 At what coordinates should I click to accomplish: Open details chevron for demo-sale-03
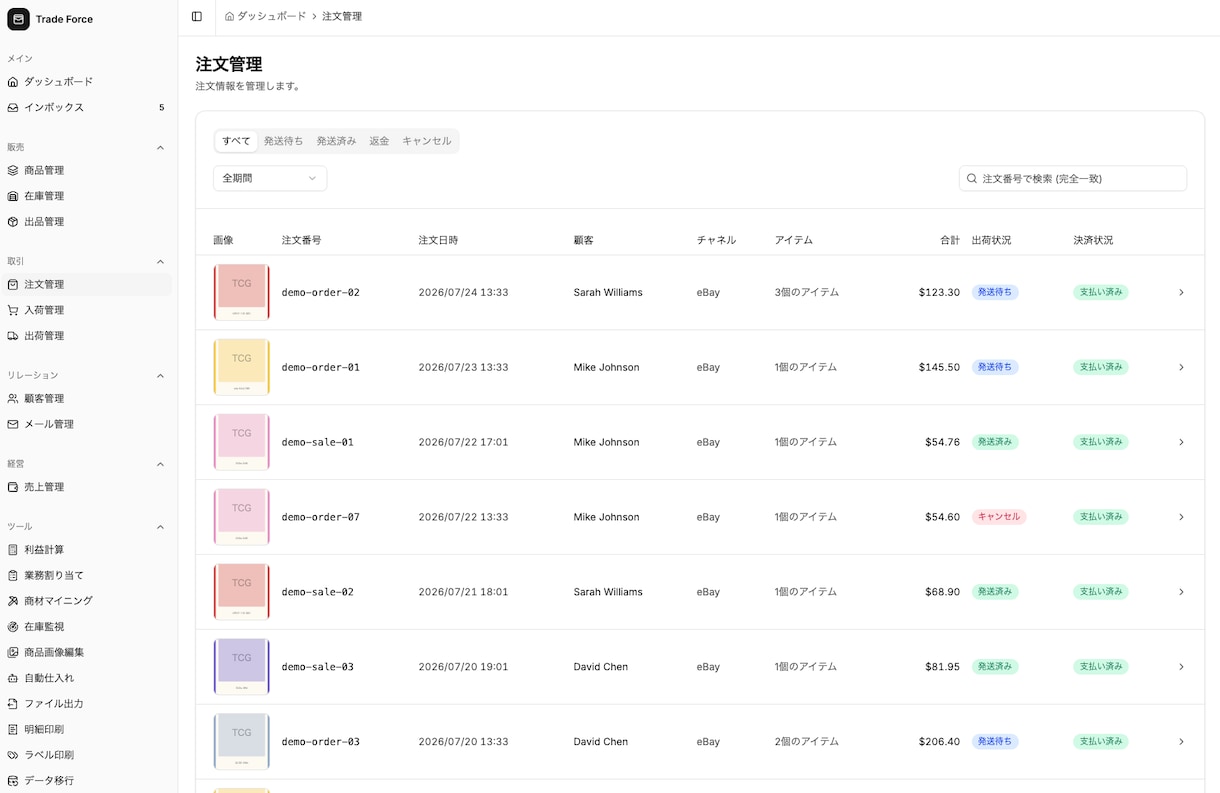1181,667
